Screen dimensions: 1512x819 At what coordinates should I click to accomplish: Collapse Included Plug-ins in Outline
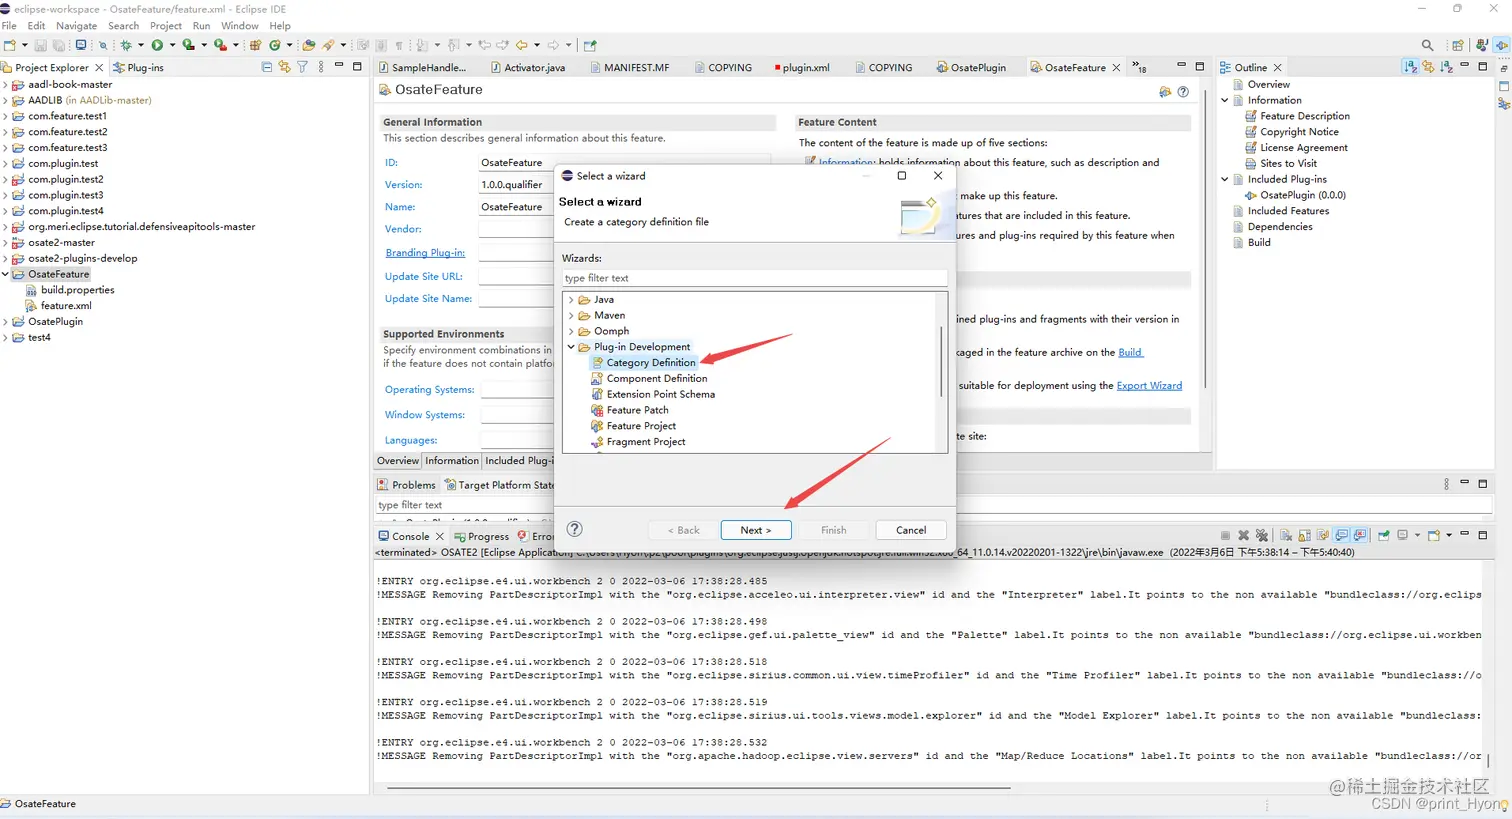point(1225,179)
